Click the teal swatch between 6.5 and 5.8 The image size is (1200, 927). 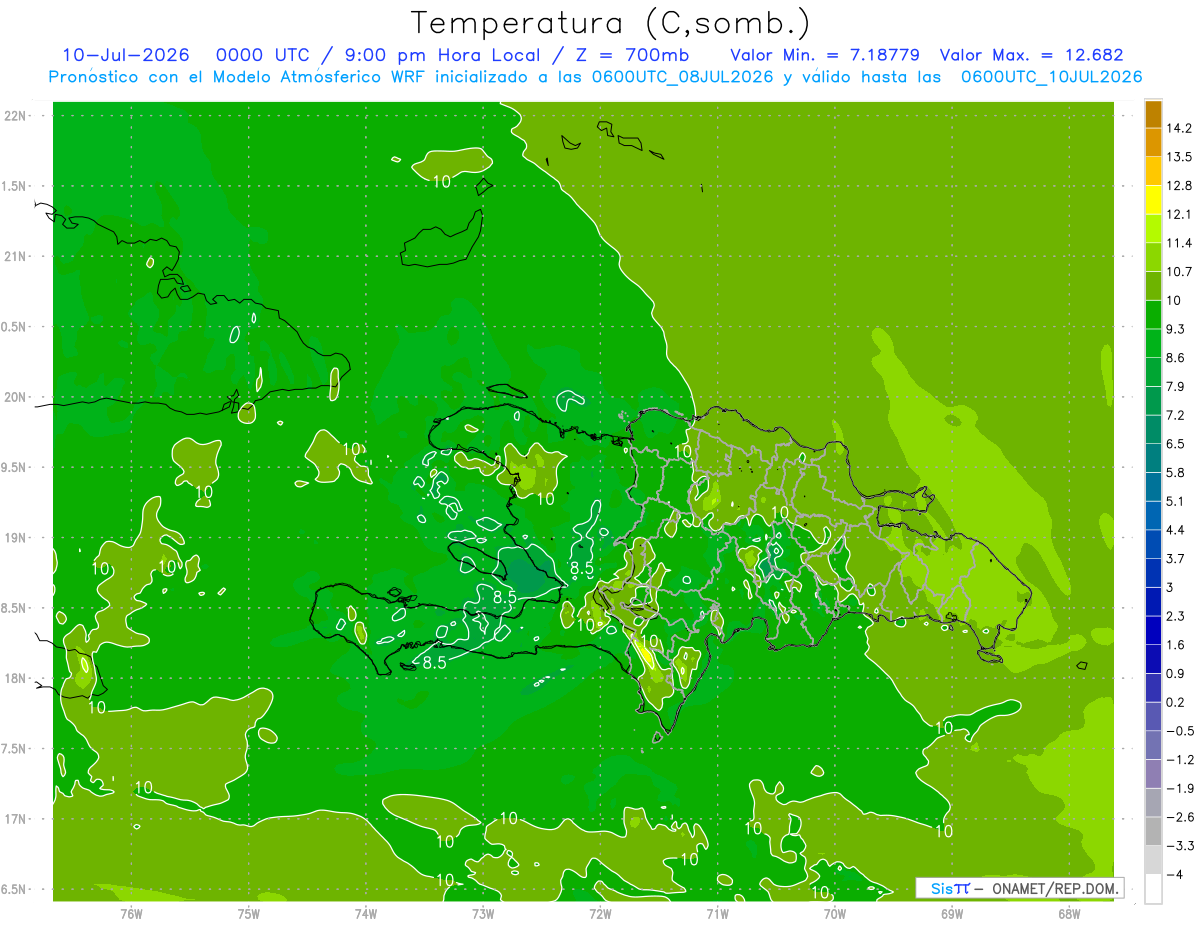(1153, 458)
